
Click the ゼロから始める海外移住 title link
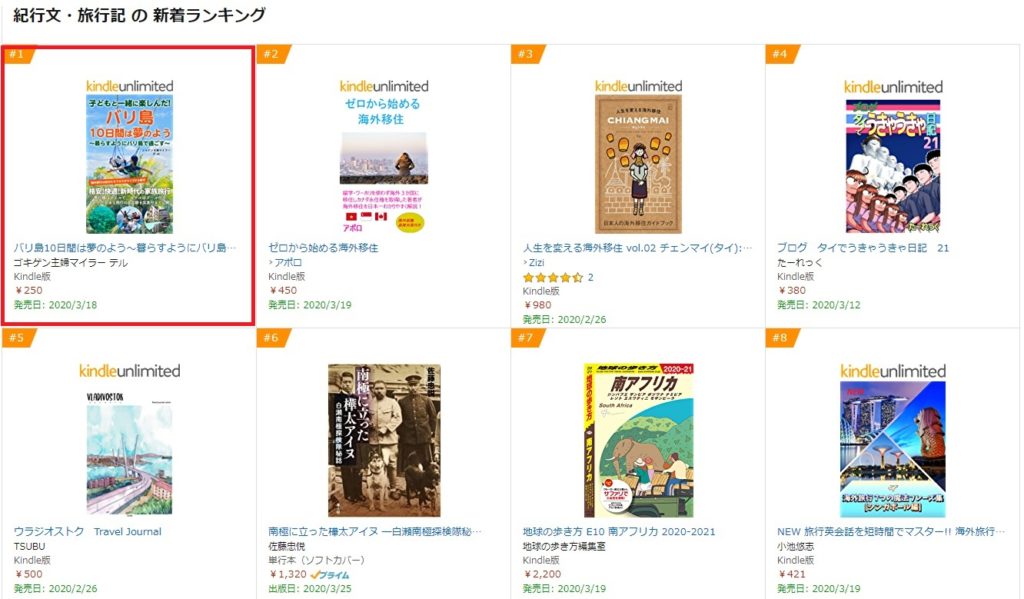click(x=324, y=247)
